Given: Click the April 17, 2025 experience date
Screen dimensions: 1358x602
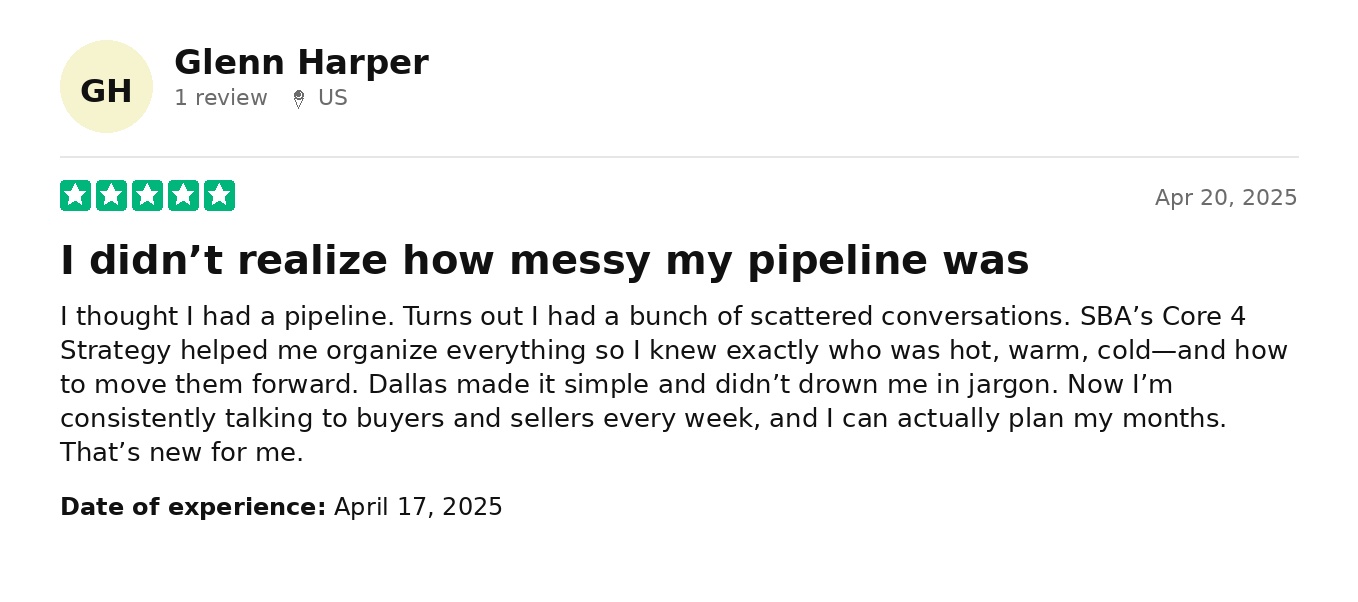Looking at the screenshot, I should coord(418,507).
